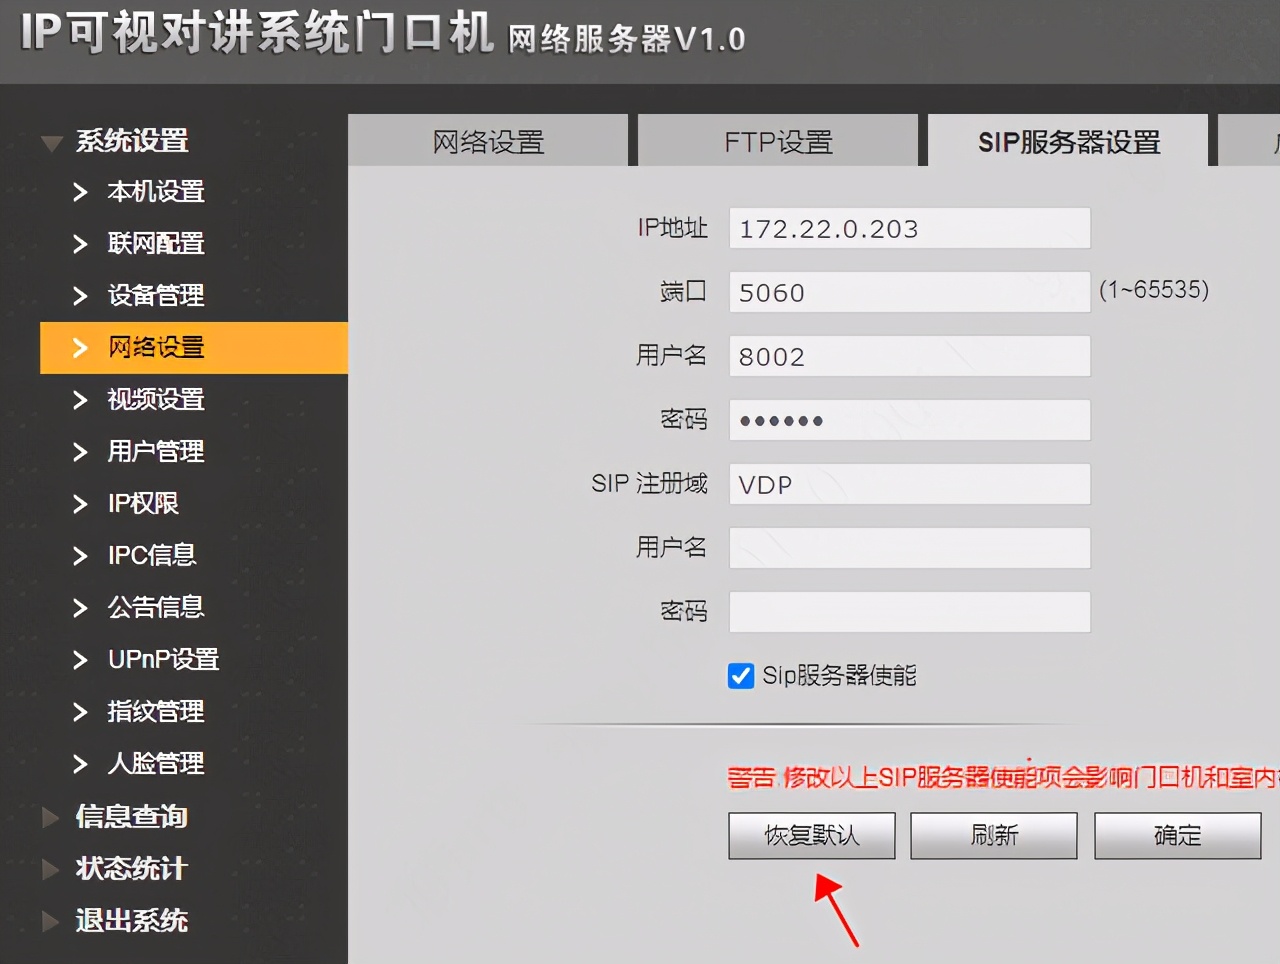
Task: Click the arrow icon next to 设备管理
Action: (80, 296)
